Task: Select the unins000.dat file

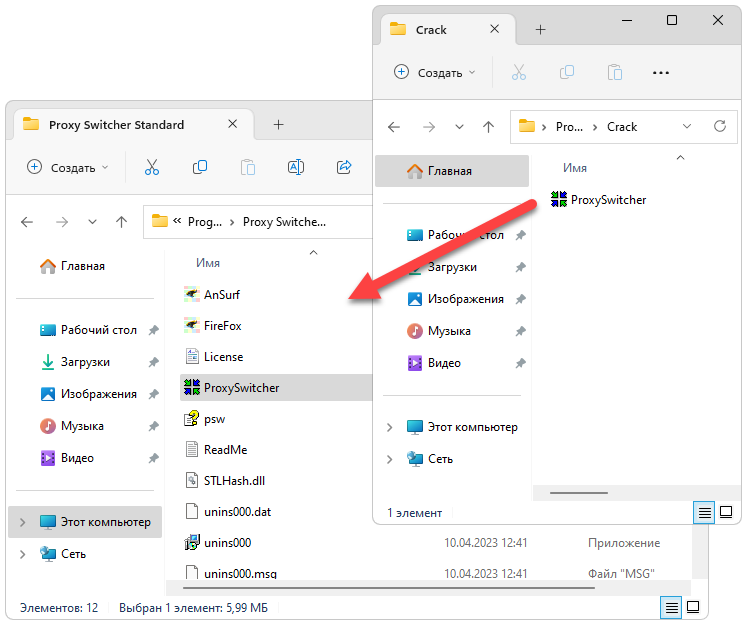Action: click(228, 511)
